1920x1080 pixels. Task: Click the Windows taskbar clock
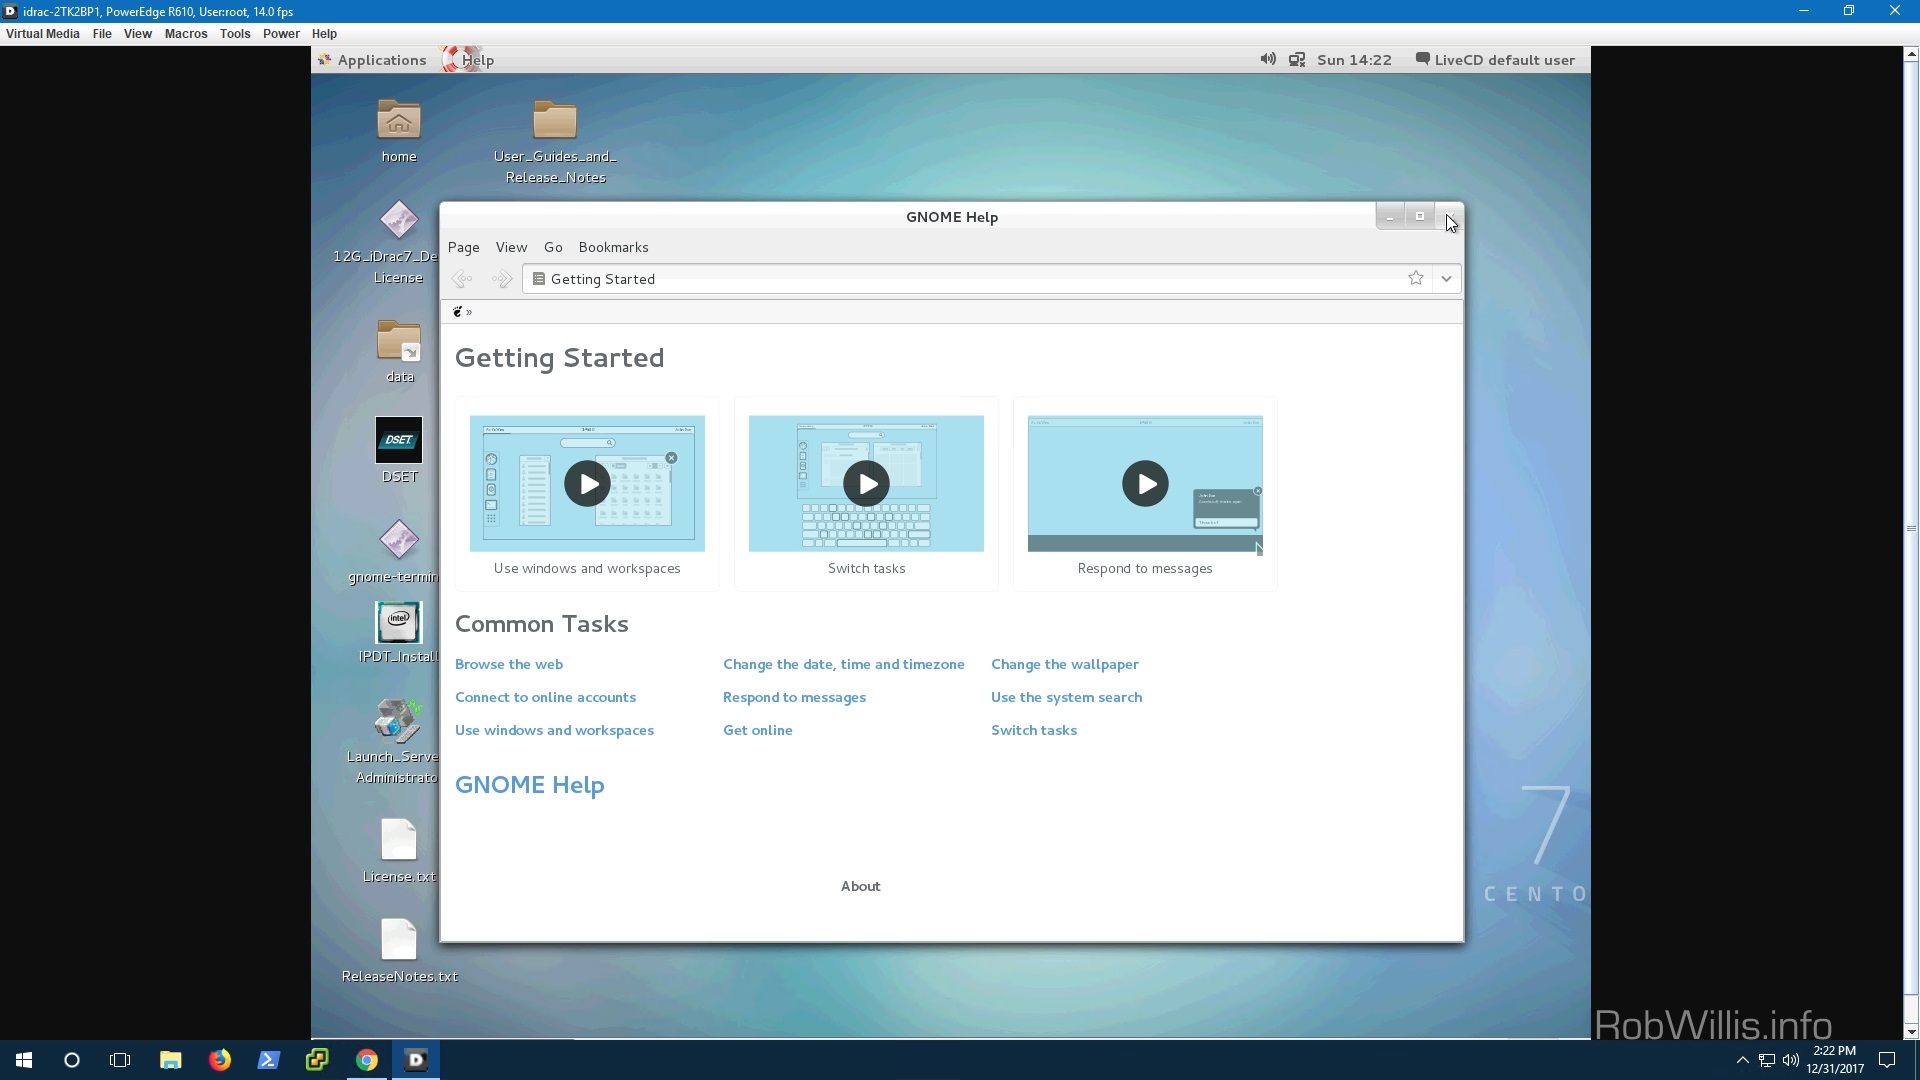1834,1060
